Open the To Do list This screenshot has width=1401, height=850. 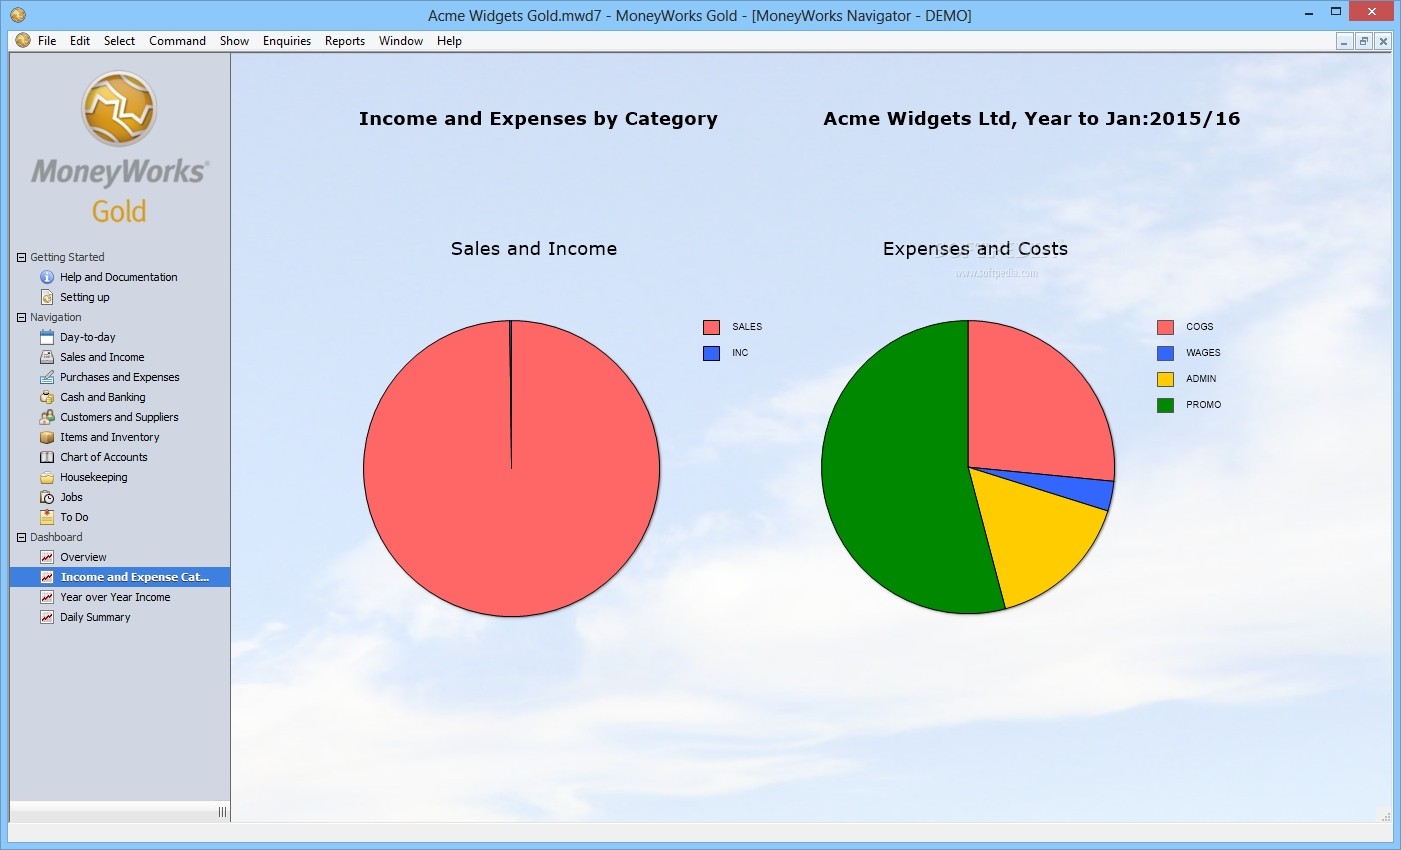click(x=74, y=517)
